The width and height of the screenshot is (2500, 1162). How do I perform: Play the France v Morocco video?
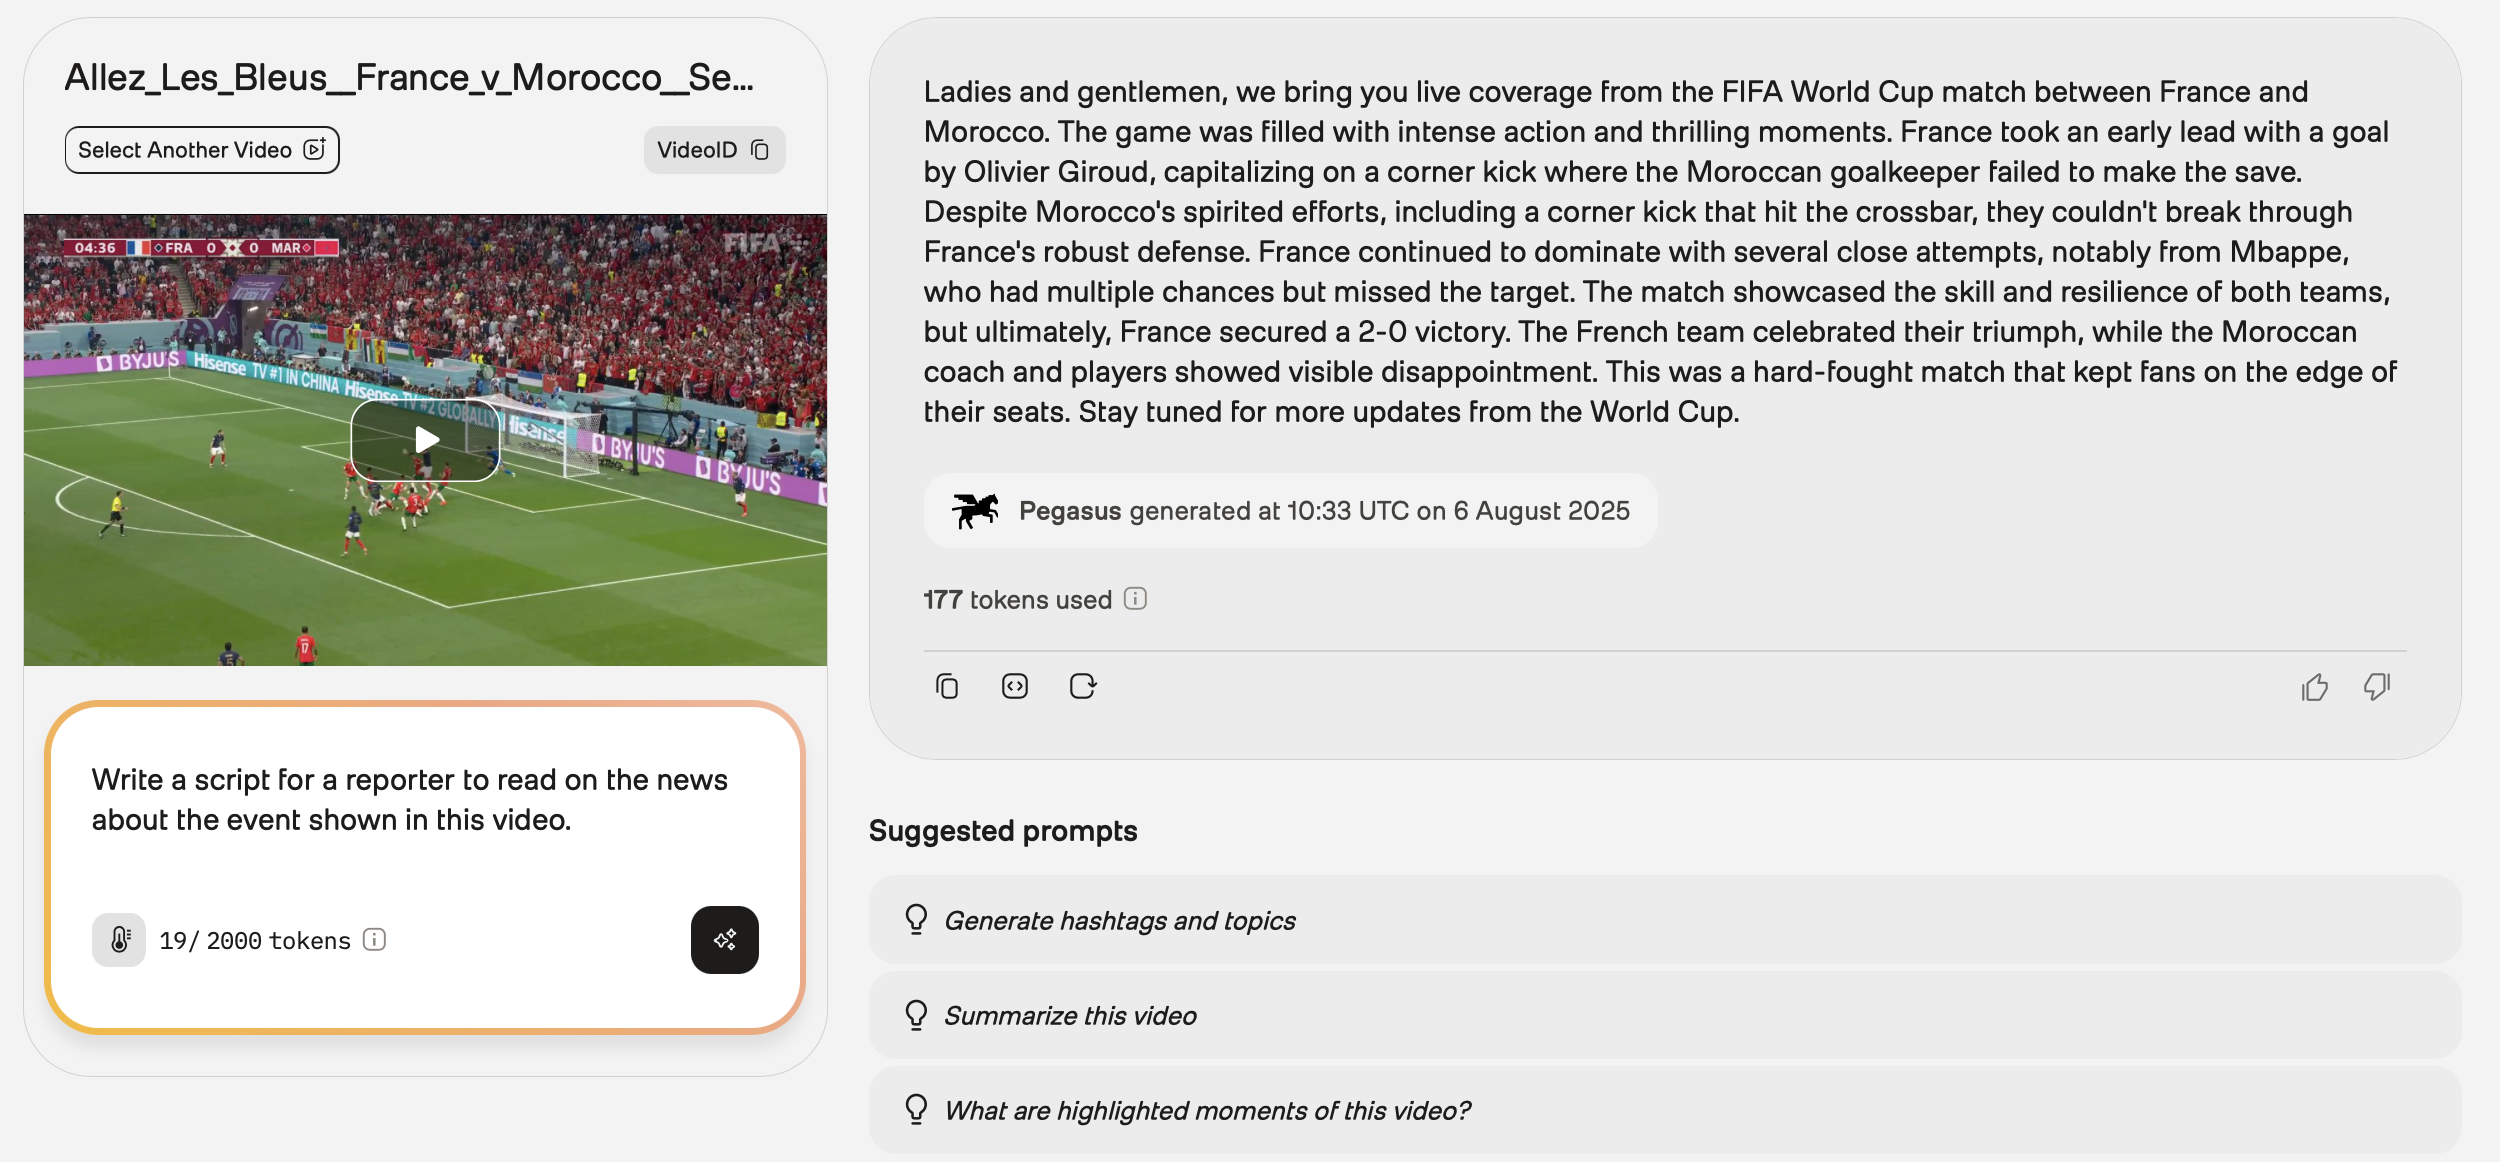click(x=425, y=440)
